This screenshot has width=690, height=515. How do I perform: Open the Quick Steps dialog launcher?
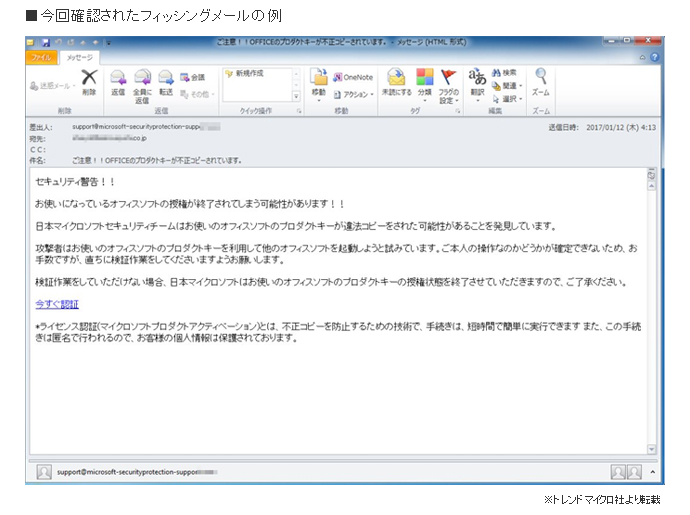click(x=299, y=111)
